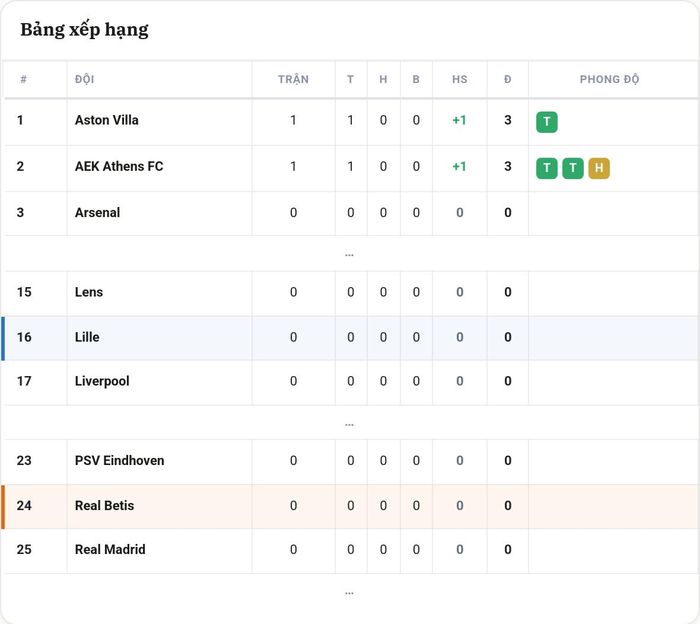The height and width of the screenshot is (624, 700).
Task: Select the highlighted Lille row
Action: tap(350, 337)
